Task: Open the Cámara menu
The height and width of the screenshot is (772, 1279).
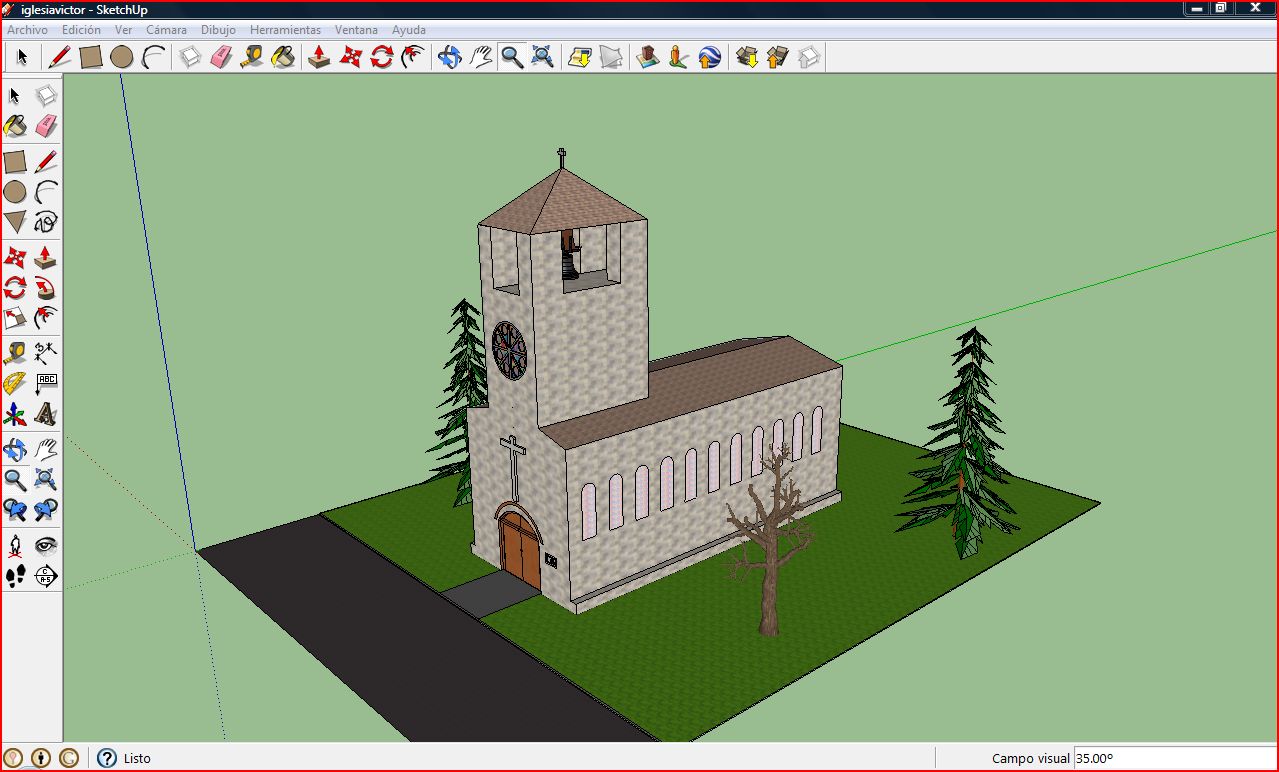Action: pyautogui.click(x=166, y=29)
